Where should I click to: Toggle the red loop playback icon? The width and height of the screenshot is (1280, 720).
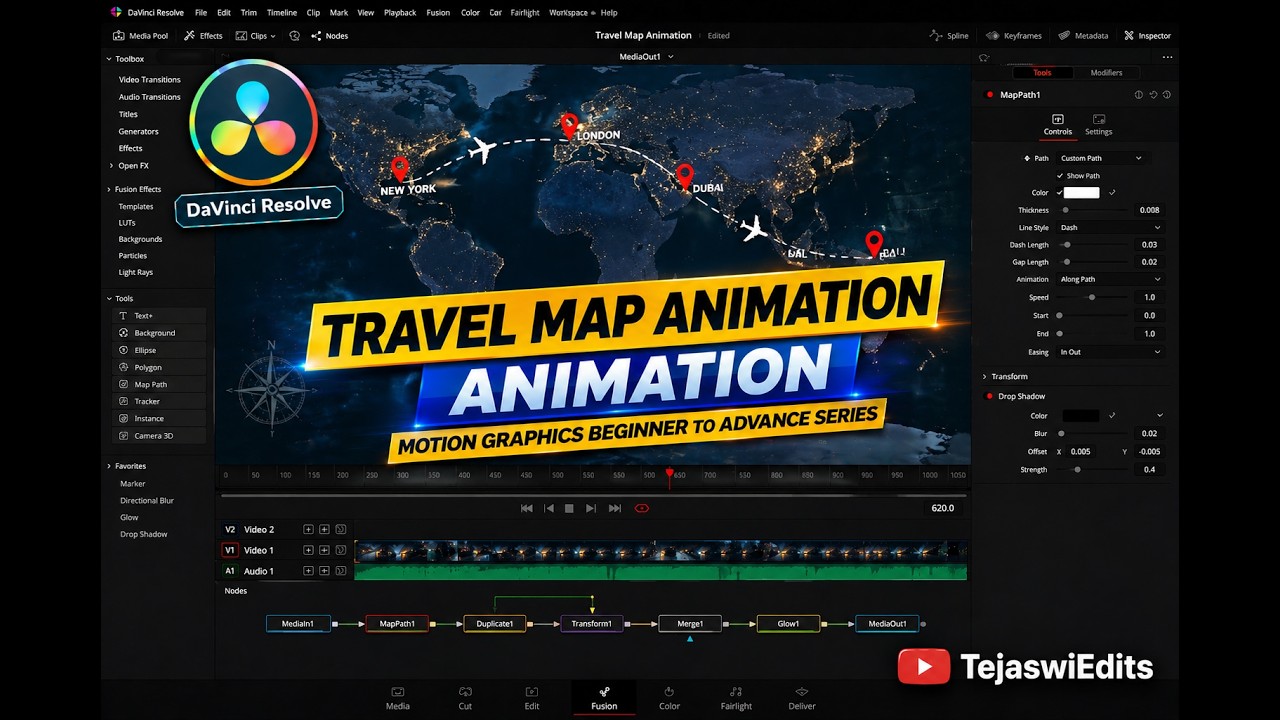(642, 508)
